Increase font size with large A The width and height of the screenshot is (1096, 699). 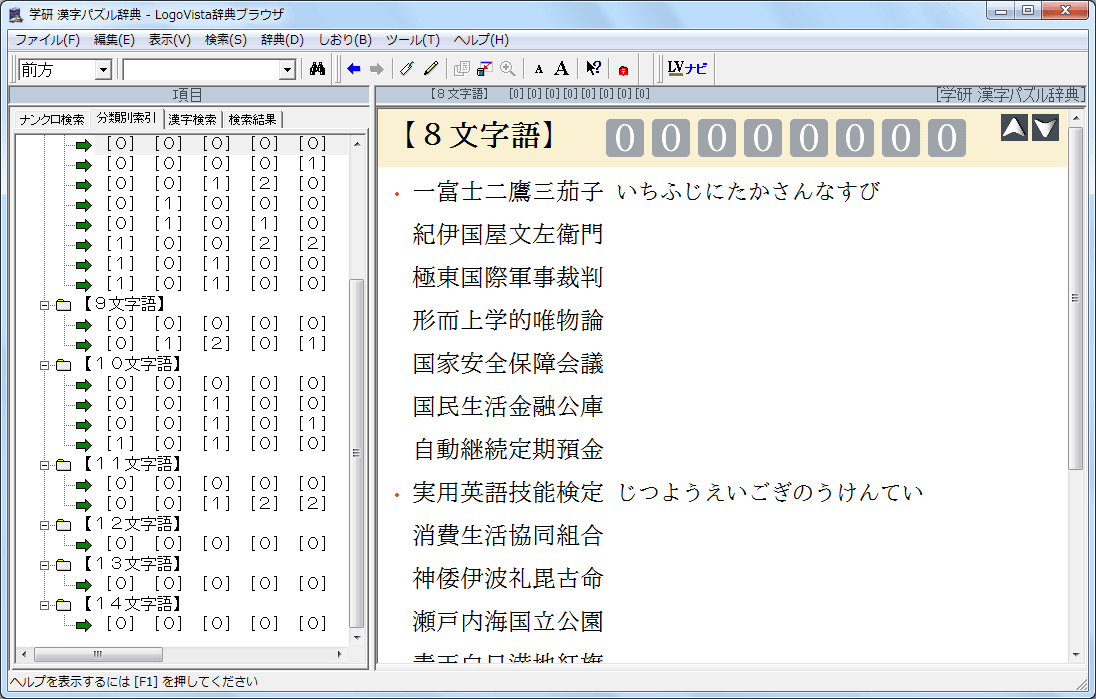[561, 69]
